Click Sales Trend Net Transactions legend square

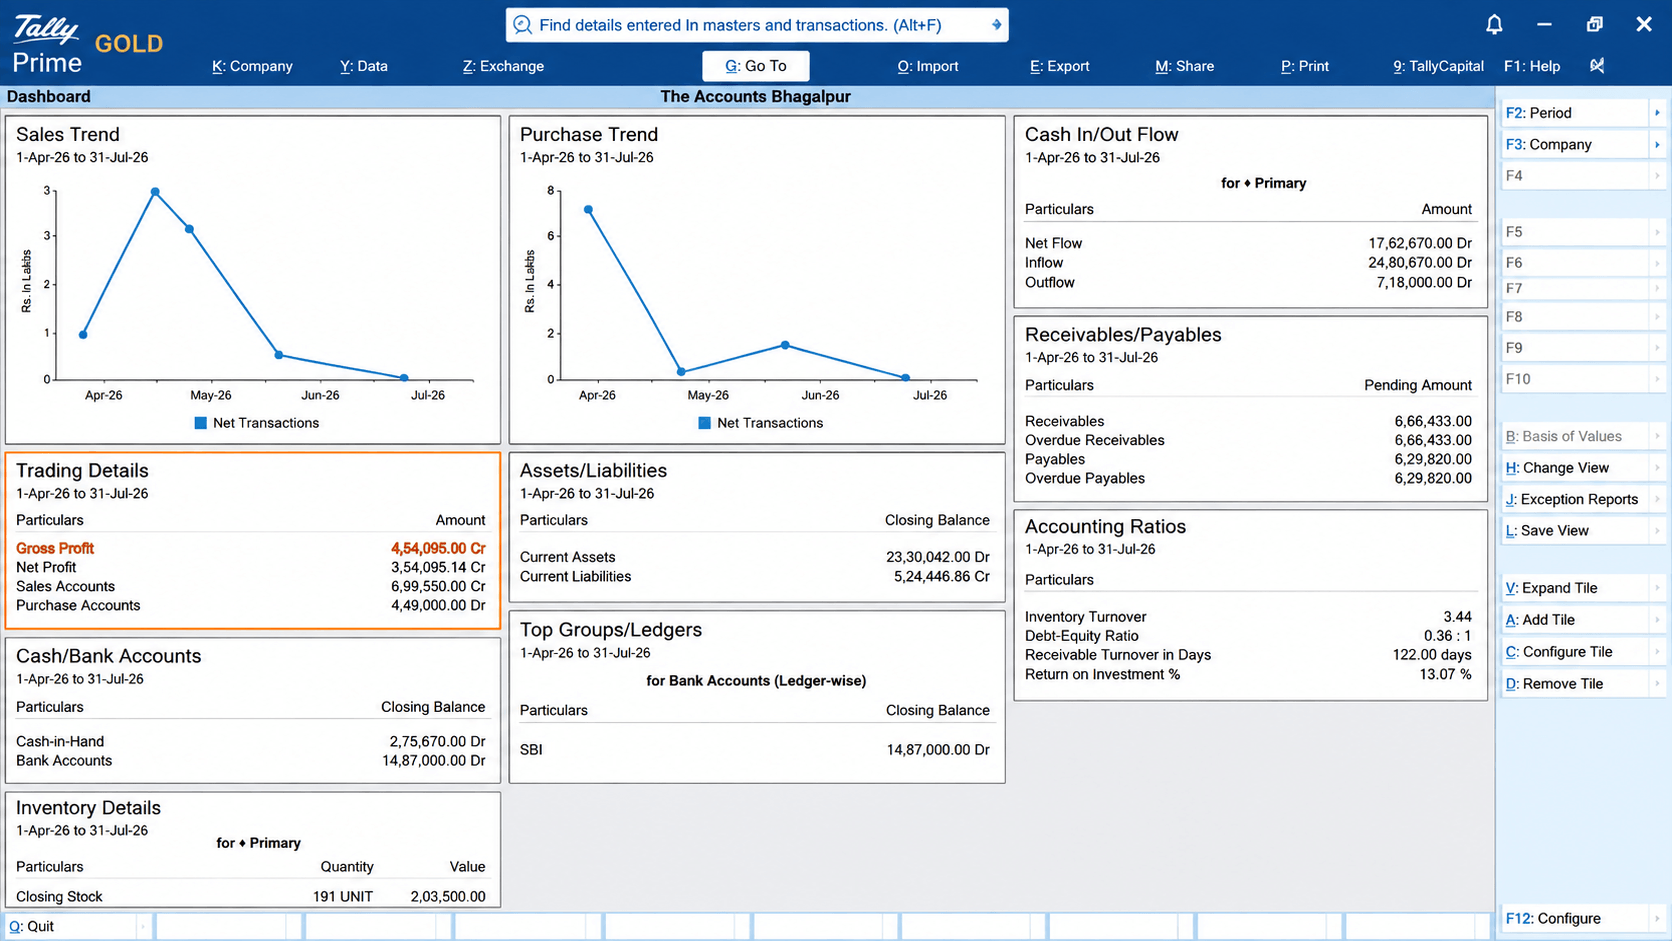coord(200,423)
